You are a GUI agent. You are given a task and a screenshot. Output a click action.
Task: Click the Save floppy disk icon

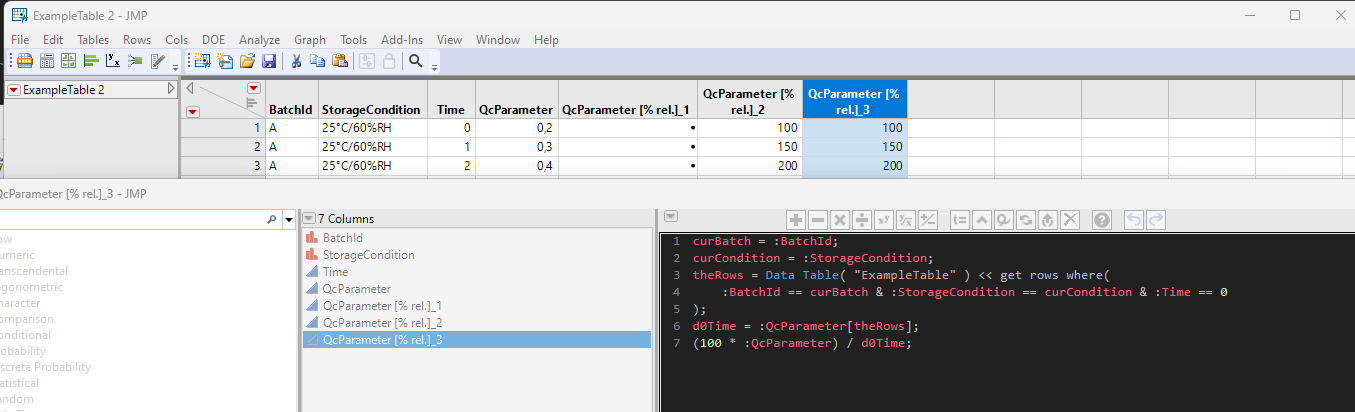point(269,61)
